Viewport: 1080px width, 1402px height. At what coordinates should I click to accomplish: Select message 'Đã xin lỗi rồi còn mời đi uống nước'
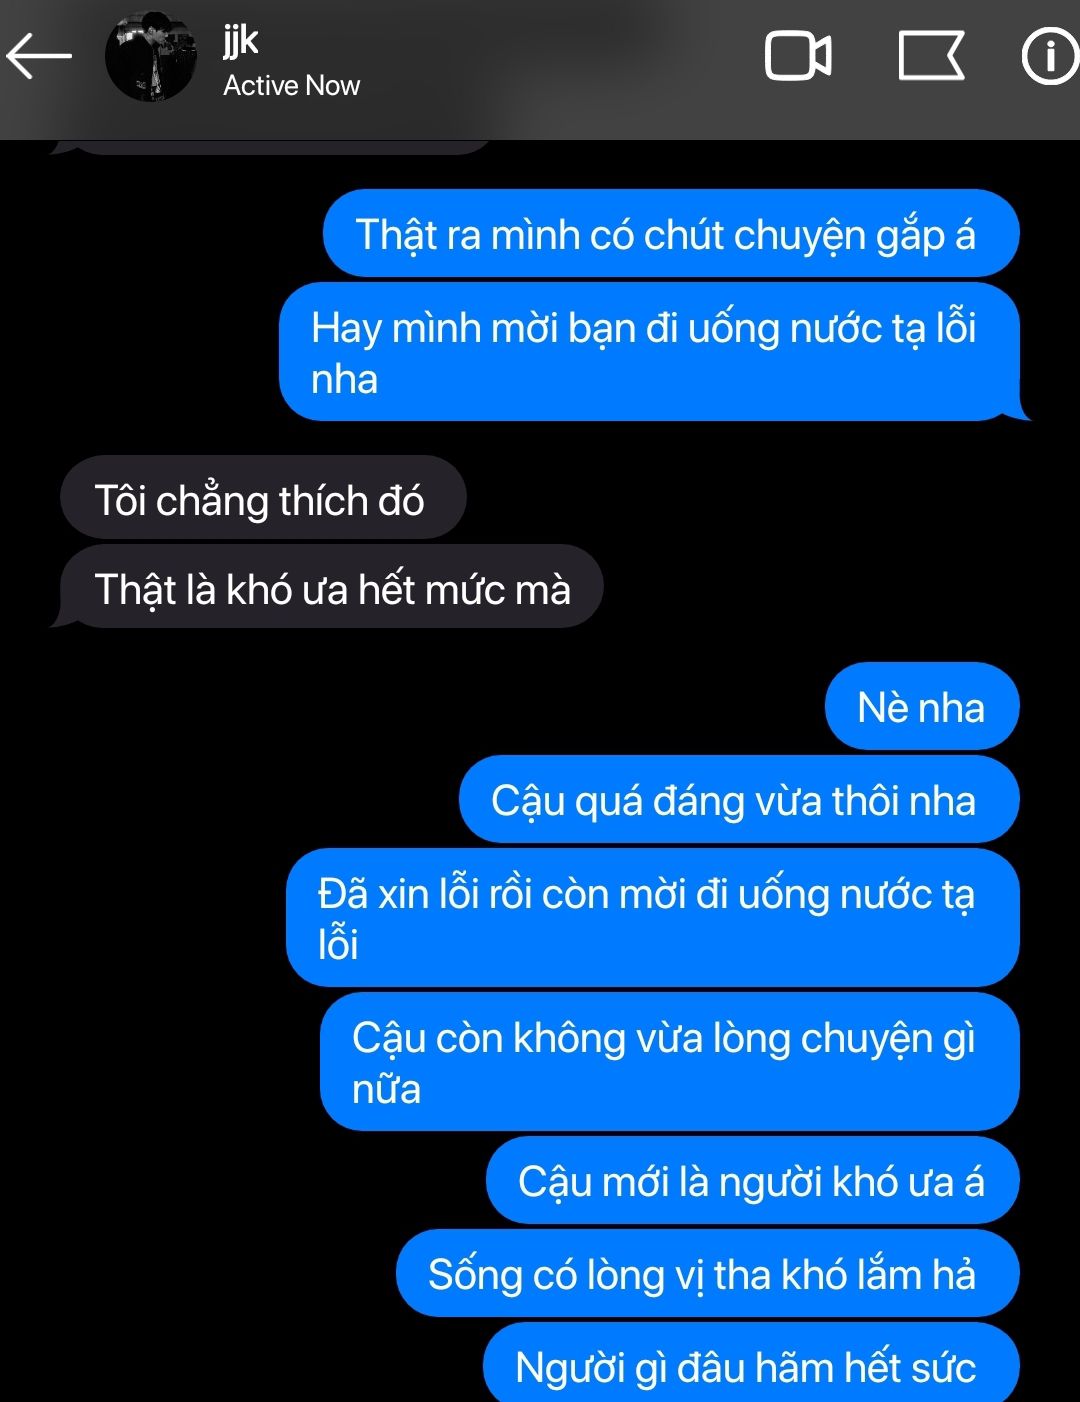pyautogui.click(x=652, y=918)
